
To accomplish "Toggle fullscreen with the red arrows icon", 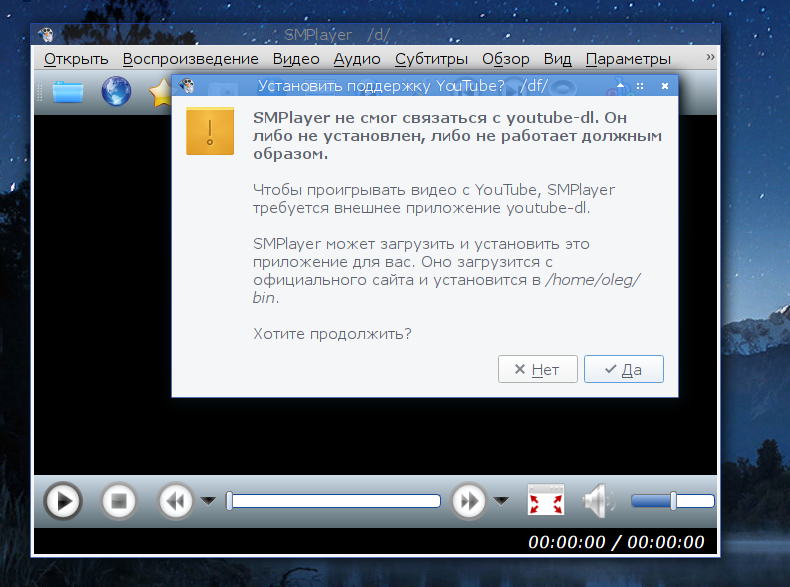I will coord(546,500).
